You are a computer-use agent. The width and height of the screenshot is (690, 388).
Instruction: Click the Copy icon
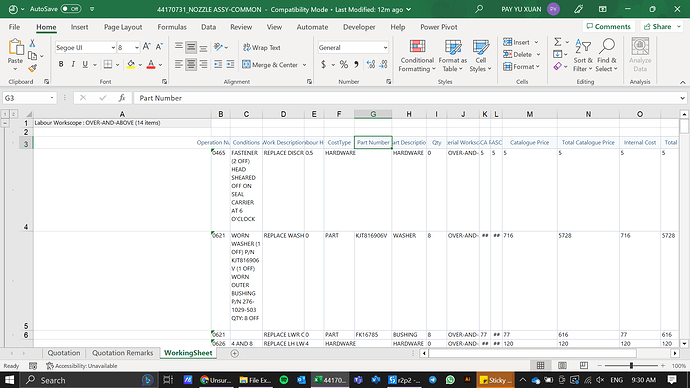click(33, 56)
